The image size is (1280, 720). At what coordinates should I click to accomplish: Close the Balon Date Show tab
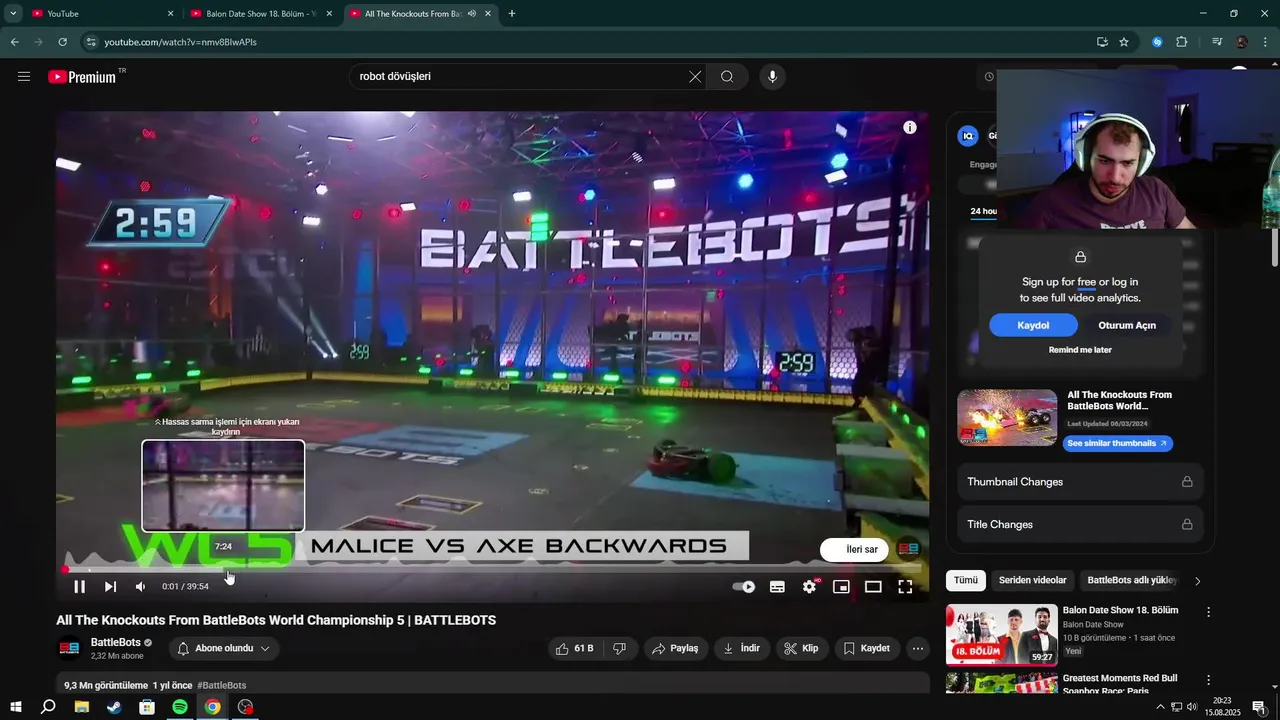(329, 14)
